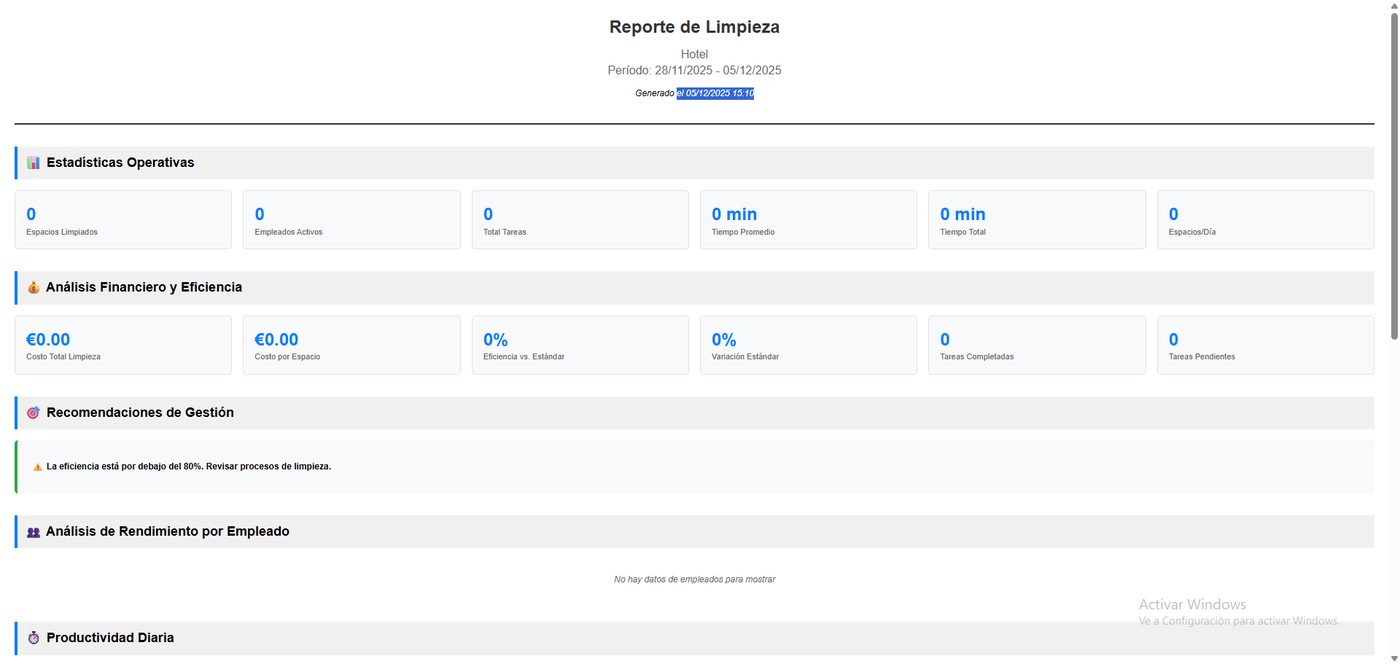The width and height of the screenshot is (1400, 664).
Task: Click the Espacios/Día card
Action: [1266, 220]
